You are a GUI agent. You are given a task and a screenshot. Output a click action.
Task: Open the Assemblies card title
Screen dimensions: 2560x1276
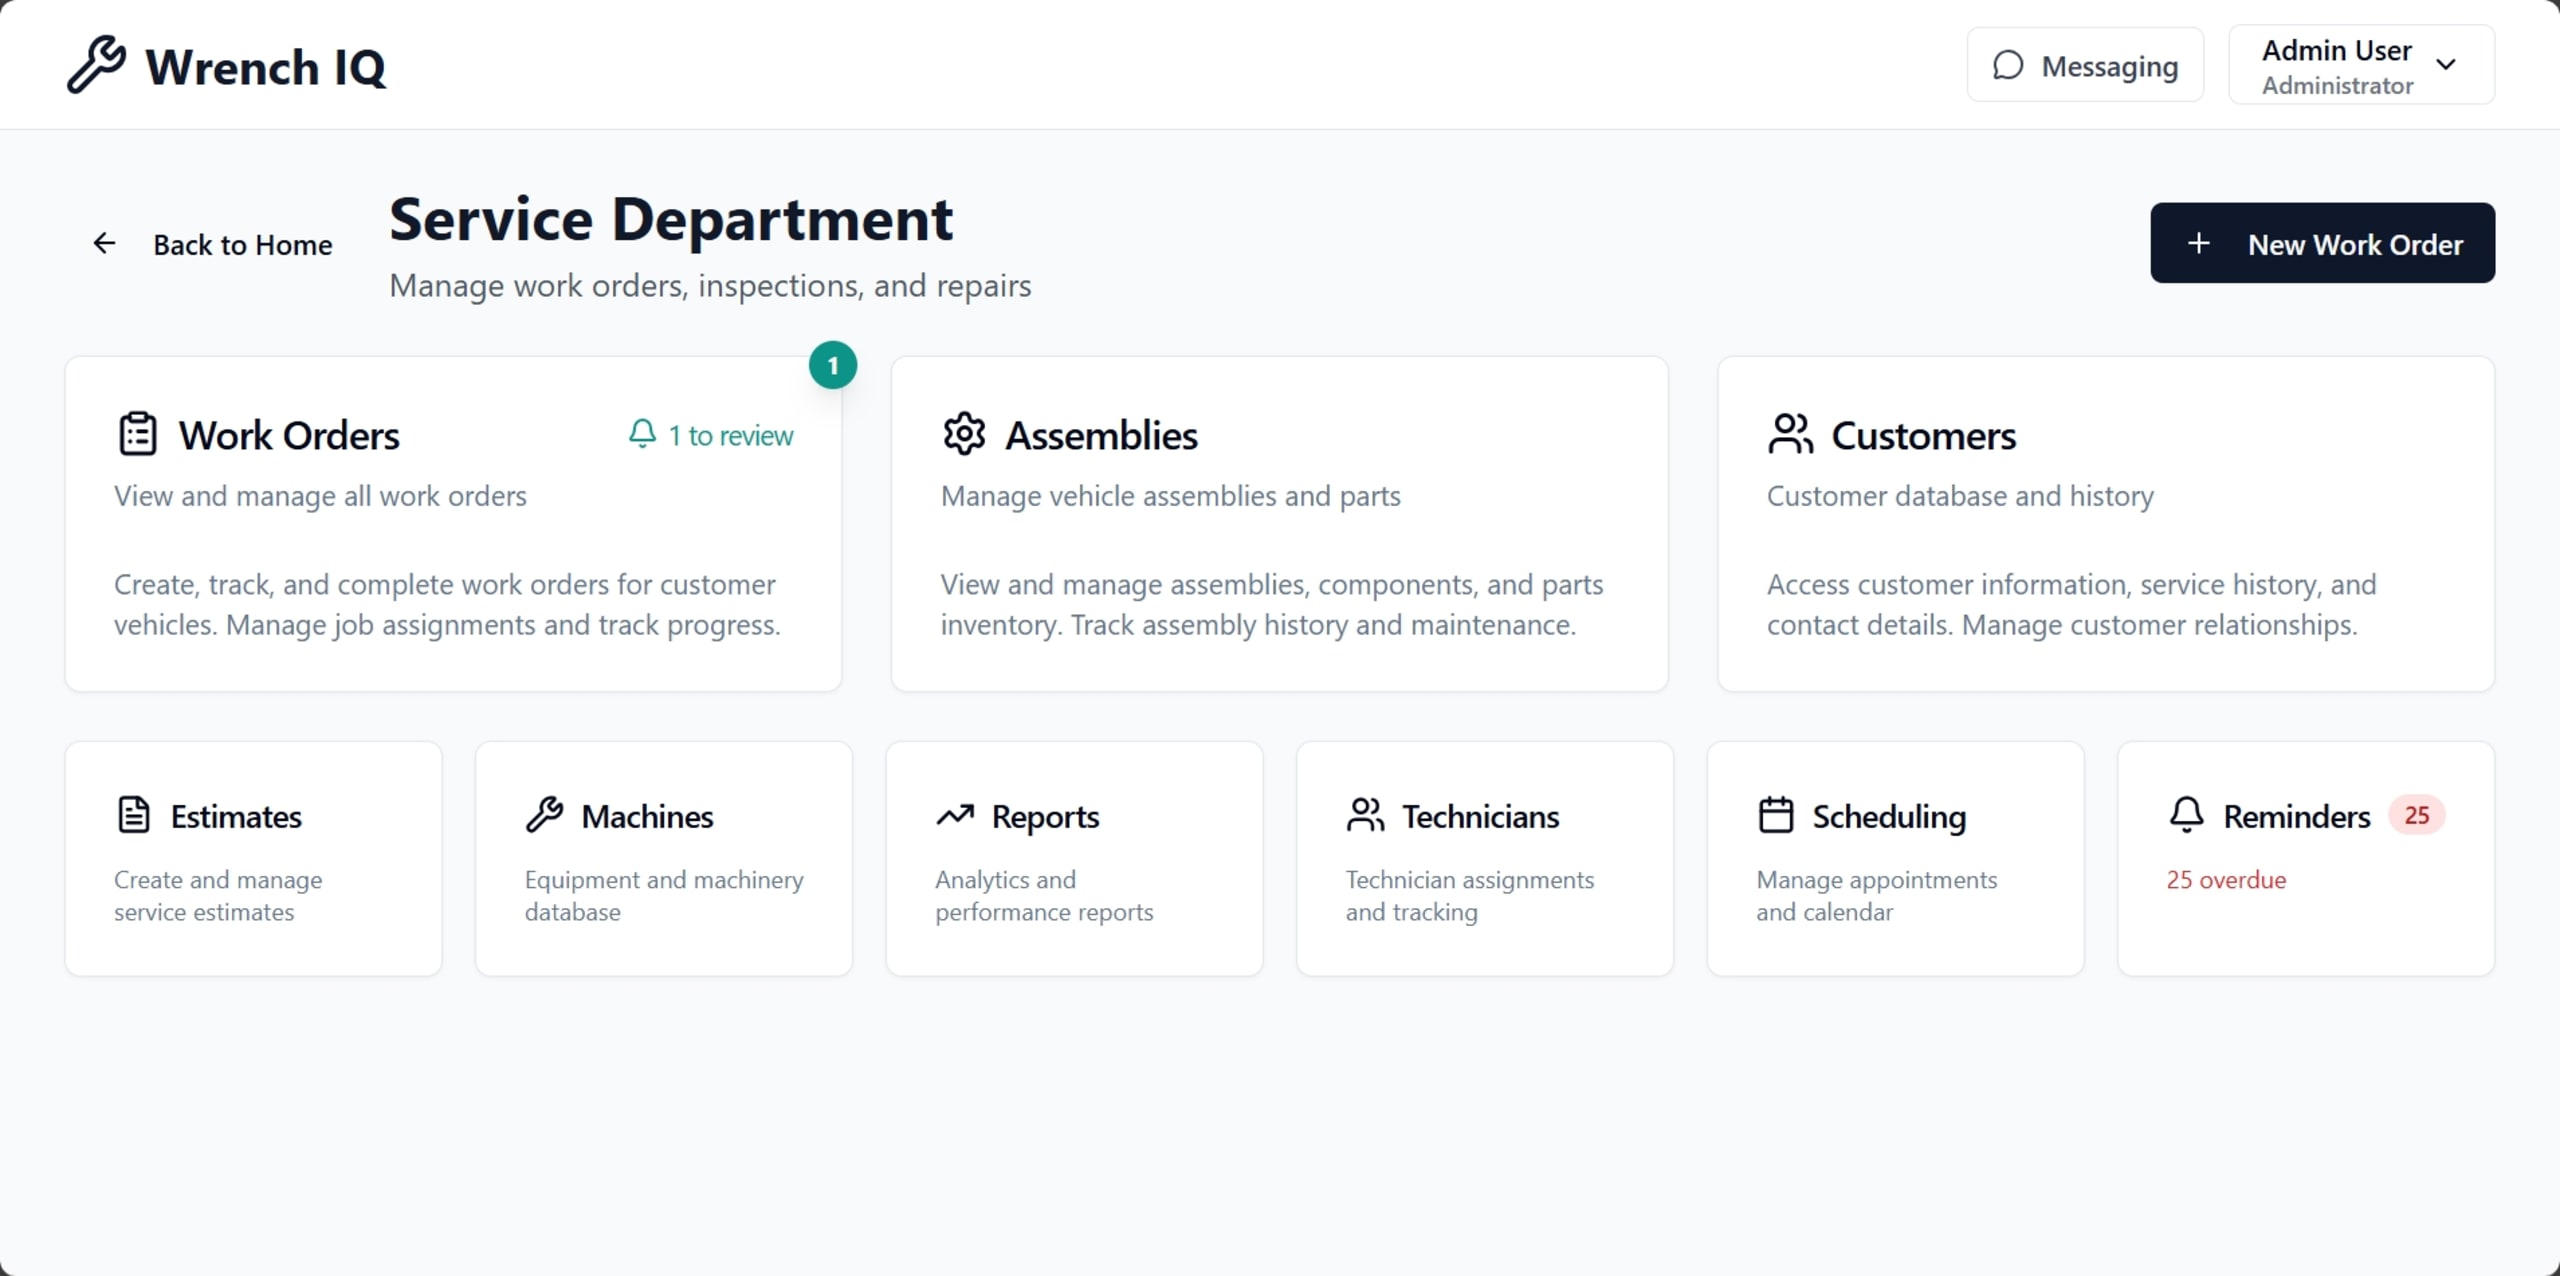pyautogui.click(x=1101, y=435)
